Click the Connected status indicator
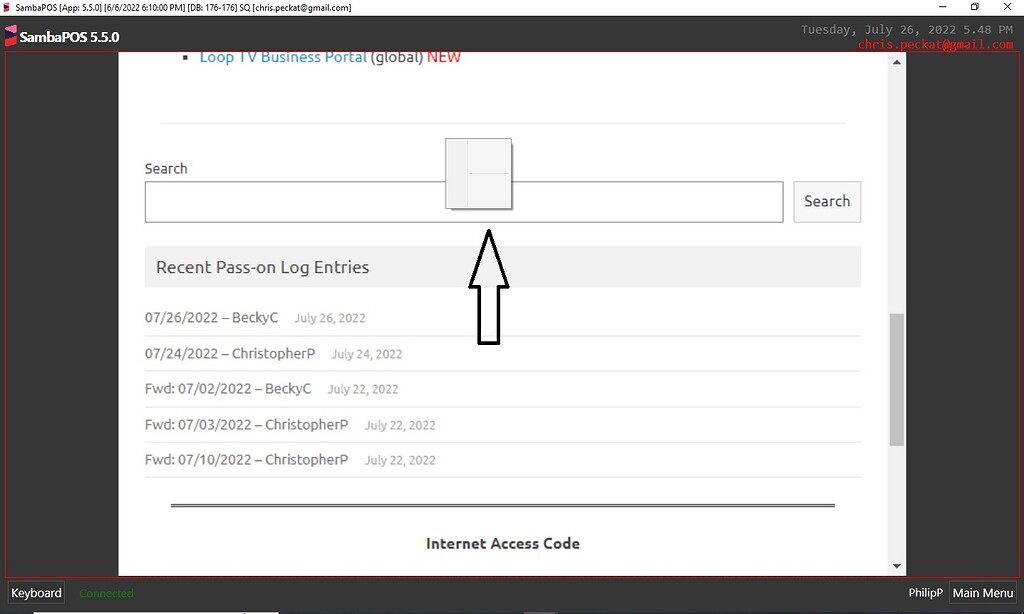The image size is (1024, 614). pyautogui.click(x=106, y=592)
